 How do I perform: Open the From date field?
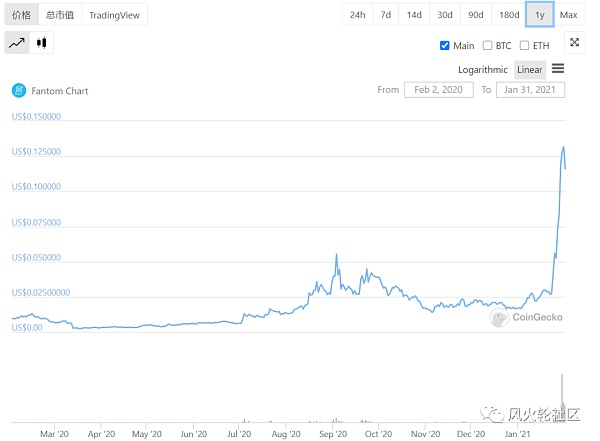[437, 90]
